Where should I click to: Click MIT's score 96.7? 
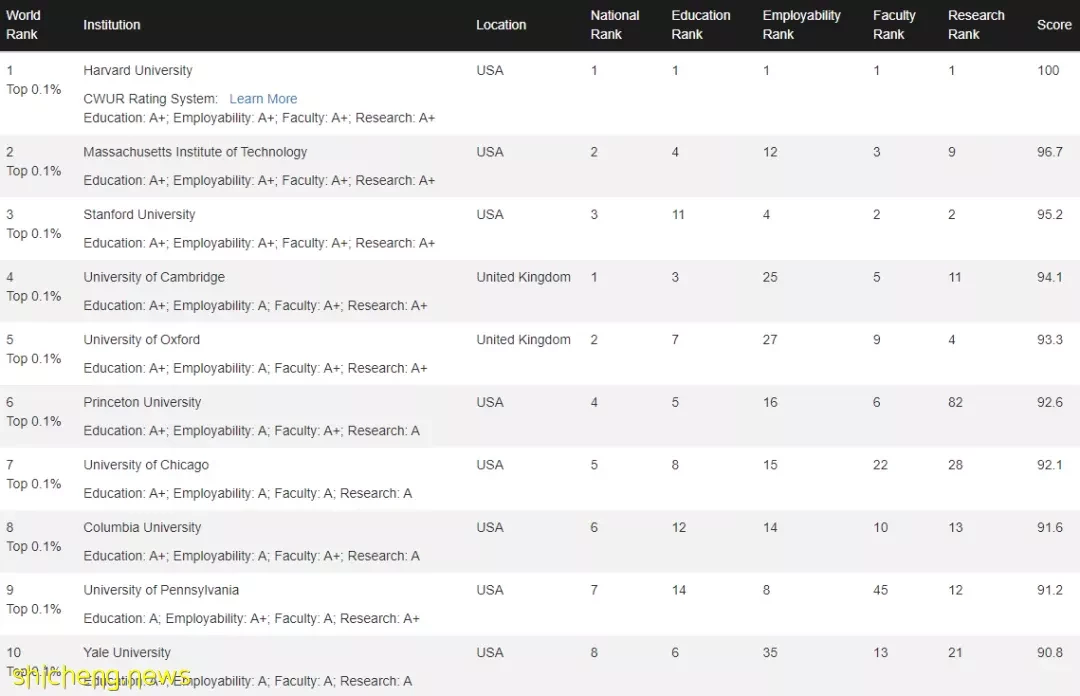[x=1050, y=152]
